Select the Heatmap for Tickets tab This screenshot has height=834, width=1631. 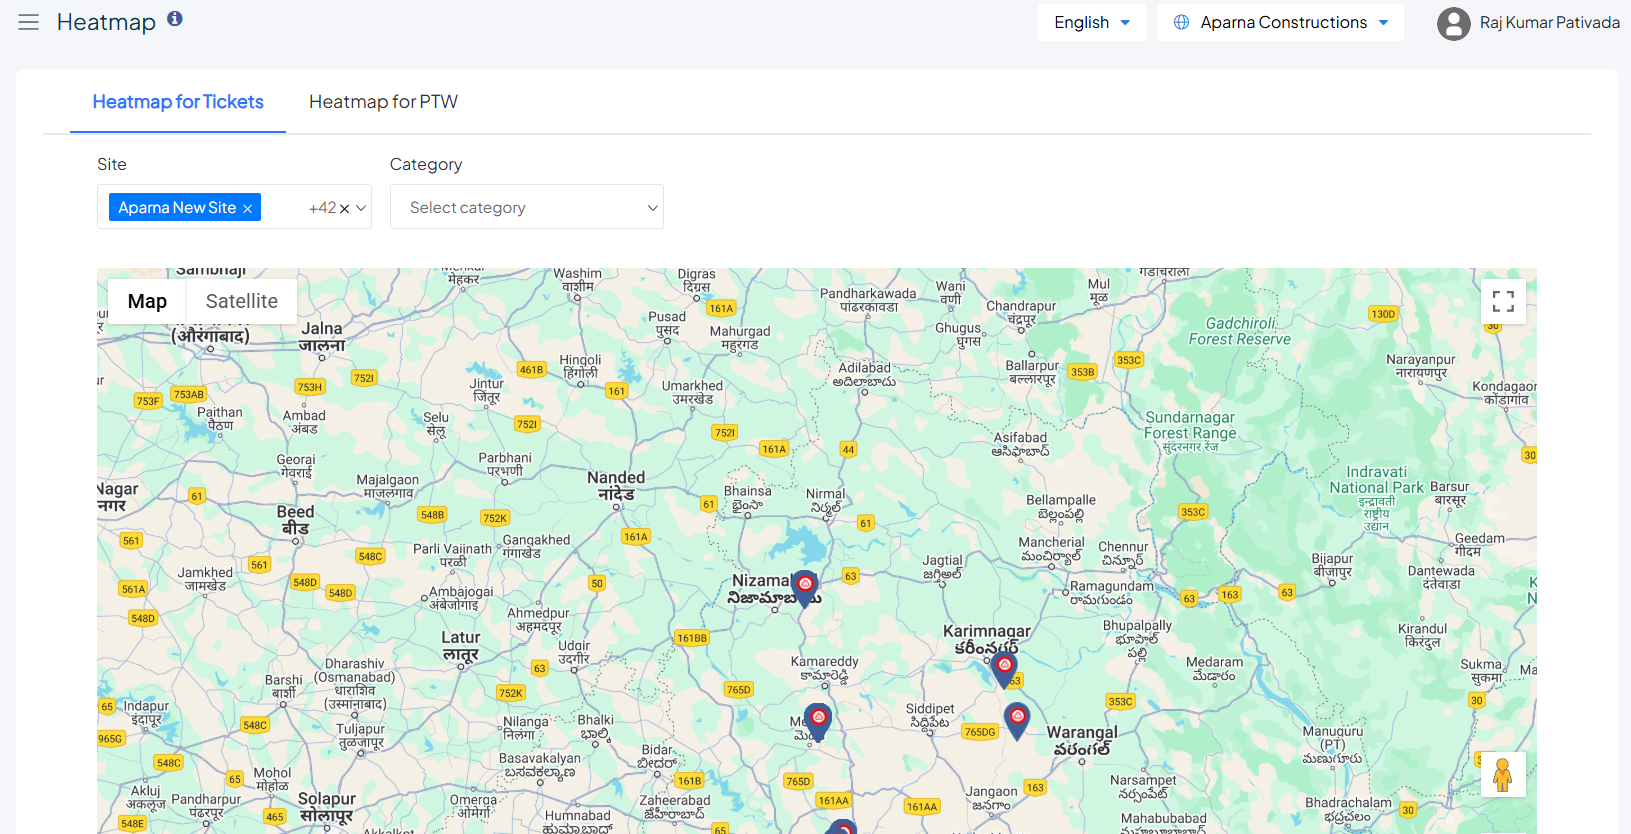tap(178, 102)
